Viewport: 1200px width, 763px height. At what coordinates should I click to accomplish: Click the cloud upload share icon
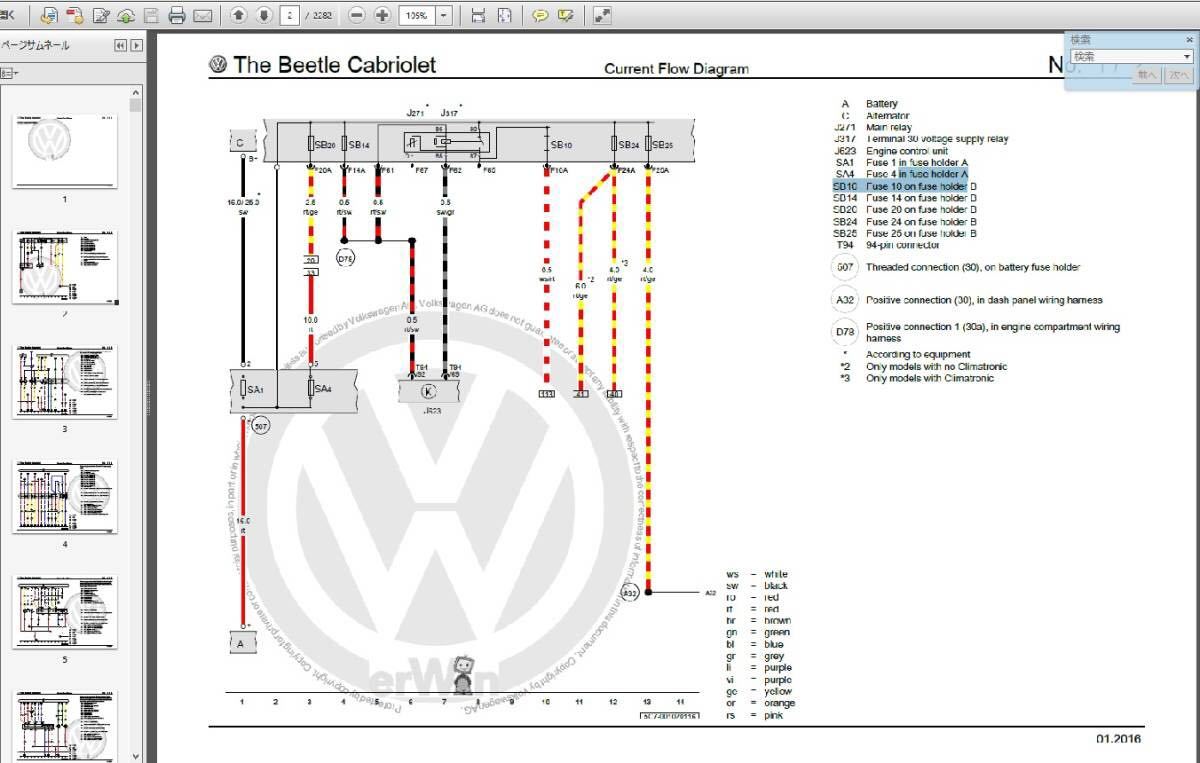tap(126, 15)
